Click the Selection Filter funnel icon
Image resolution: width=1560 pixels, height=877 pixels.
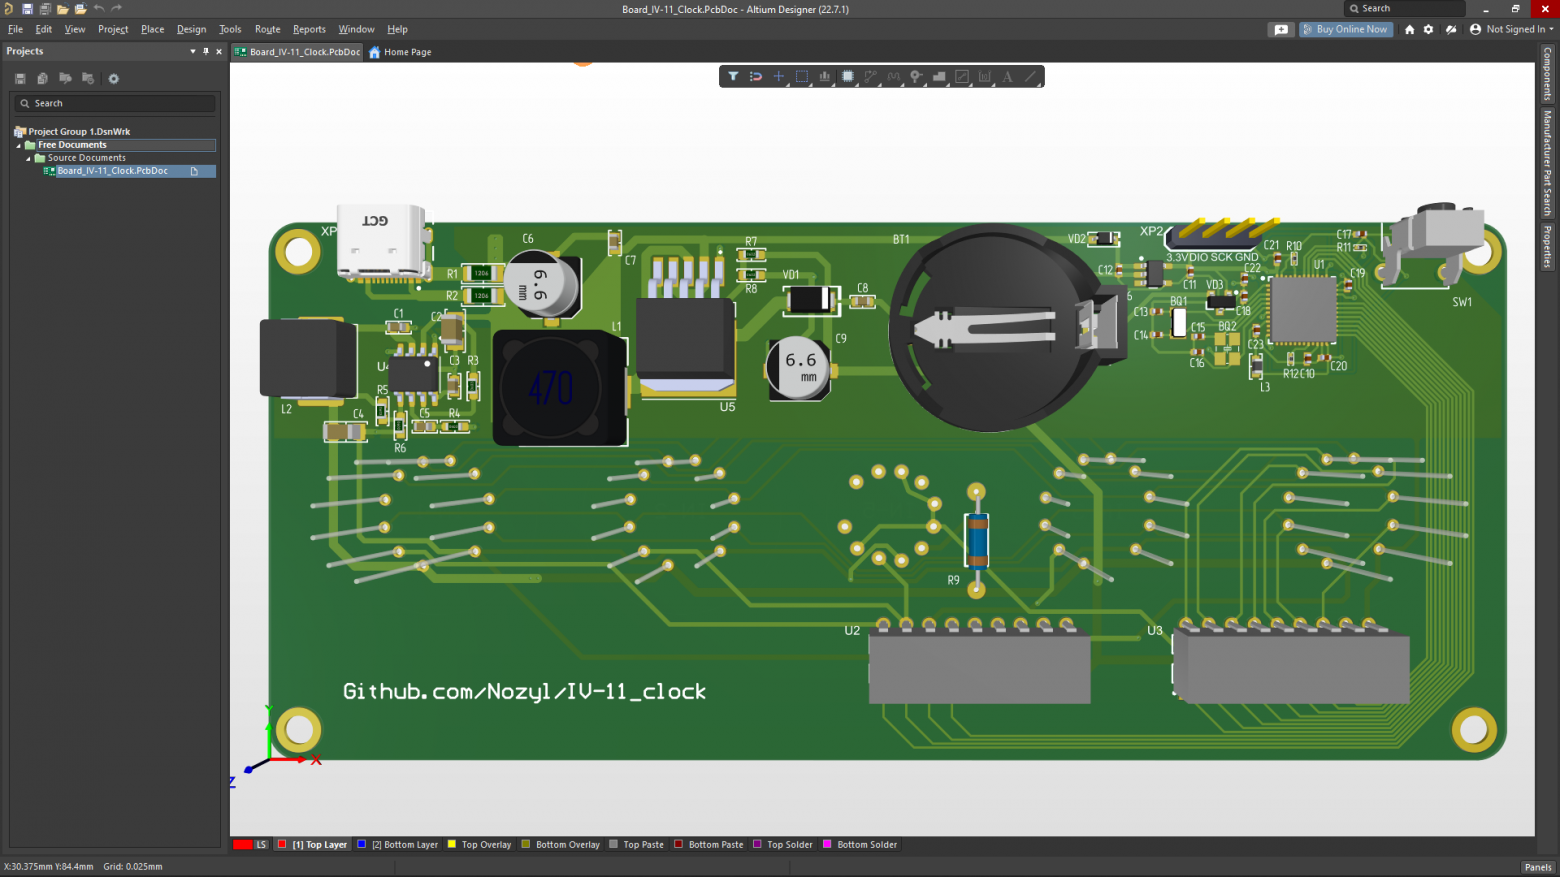pos(733,76)
